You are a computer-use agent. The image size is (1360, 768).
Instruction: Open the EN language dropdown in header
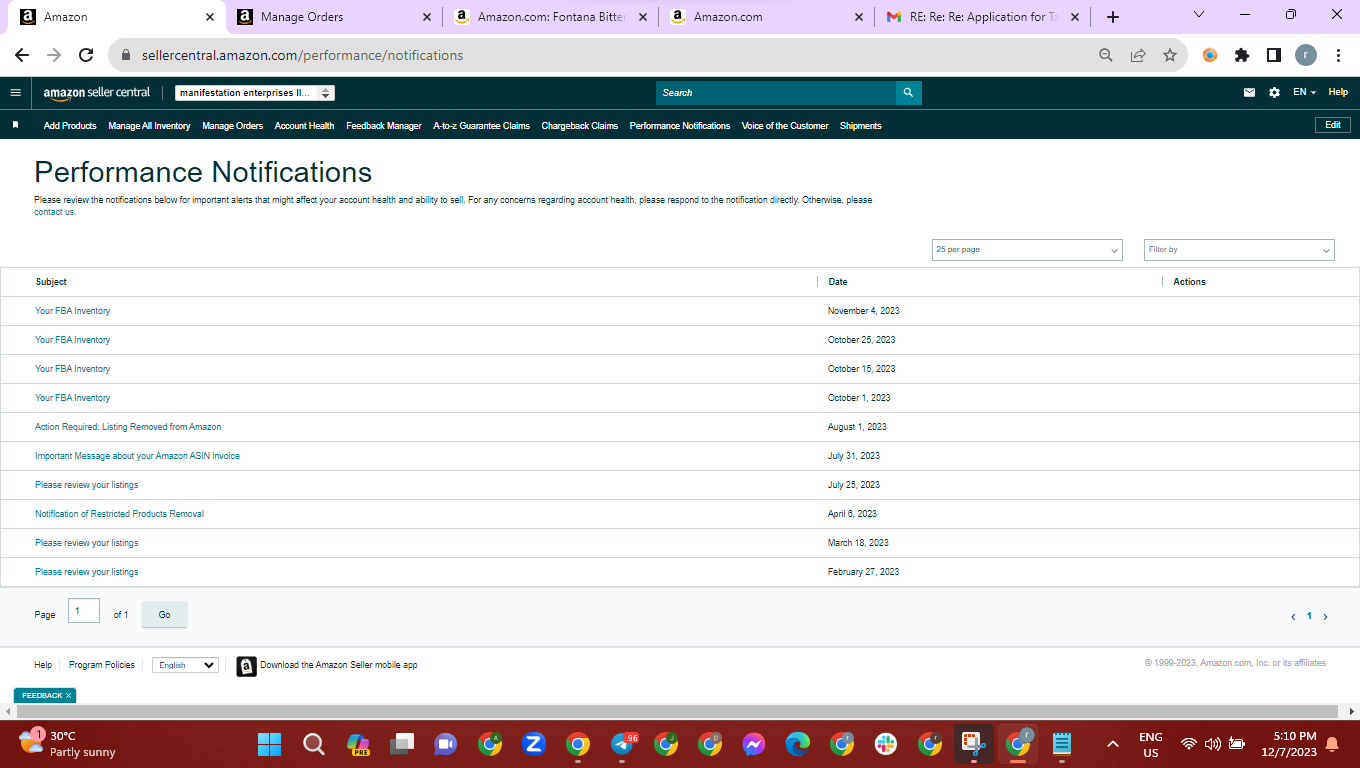click(1304, 93)
